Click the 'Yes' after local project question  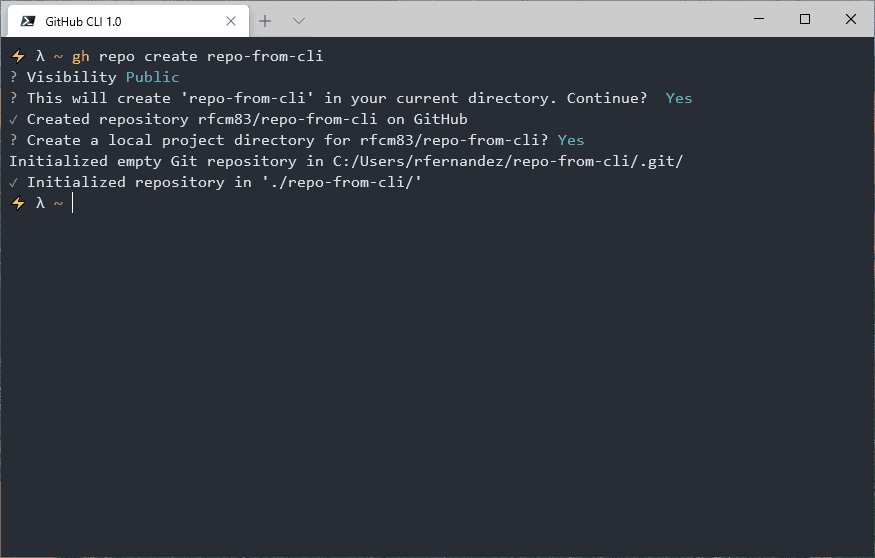571,140
